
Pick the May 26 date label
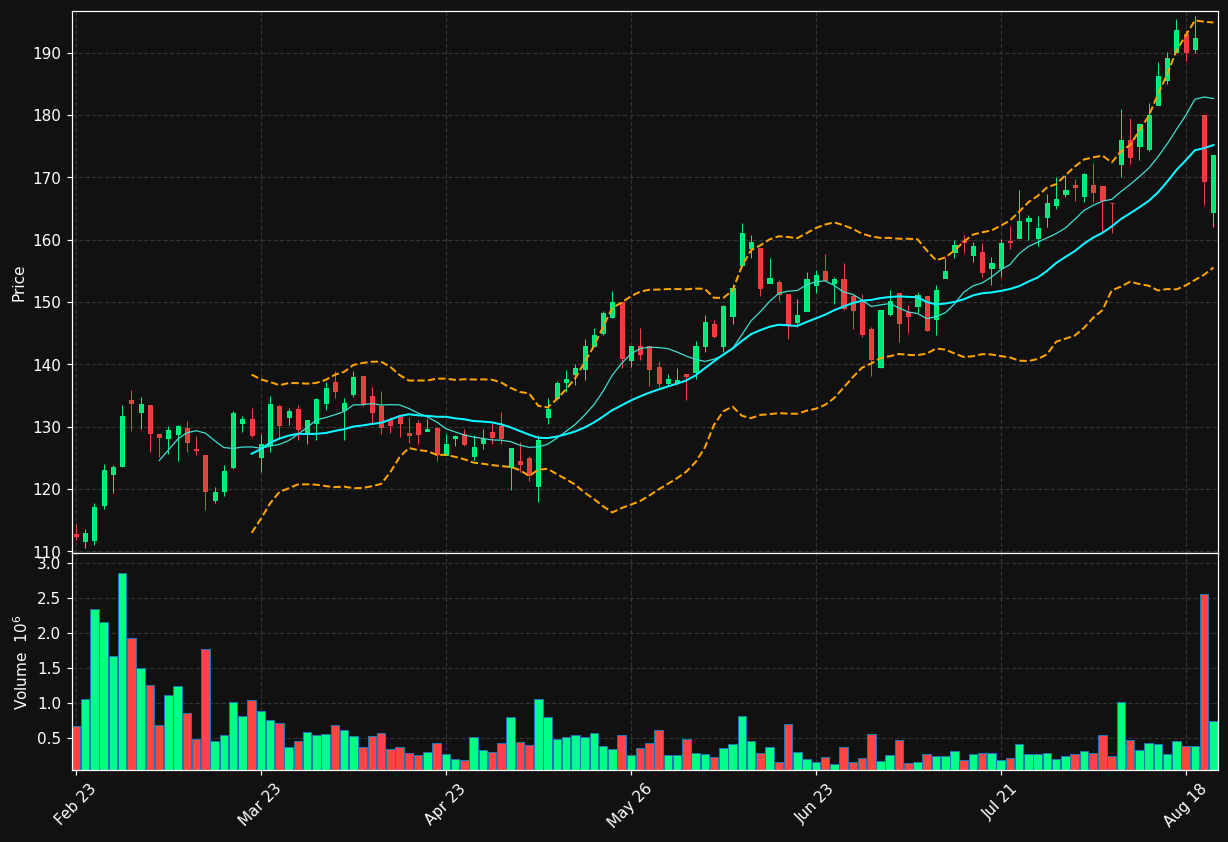630,805
